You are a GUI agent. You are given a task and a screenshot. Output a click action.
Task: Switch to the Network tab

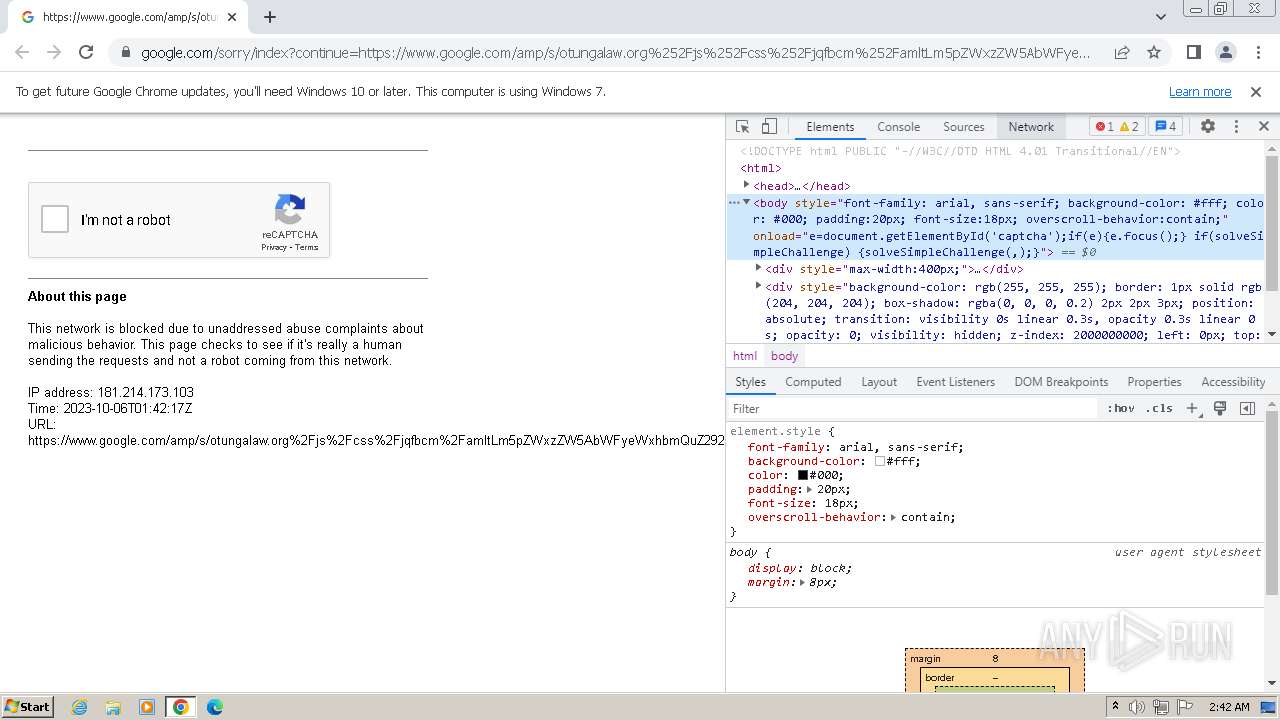(1031, 127)
